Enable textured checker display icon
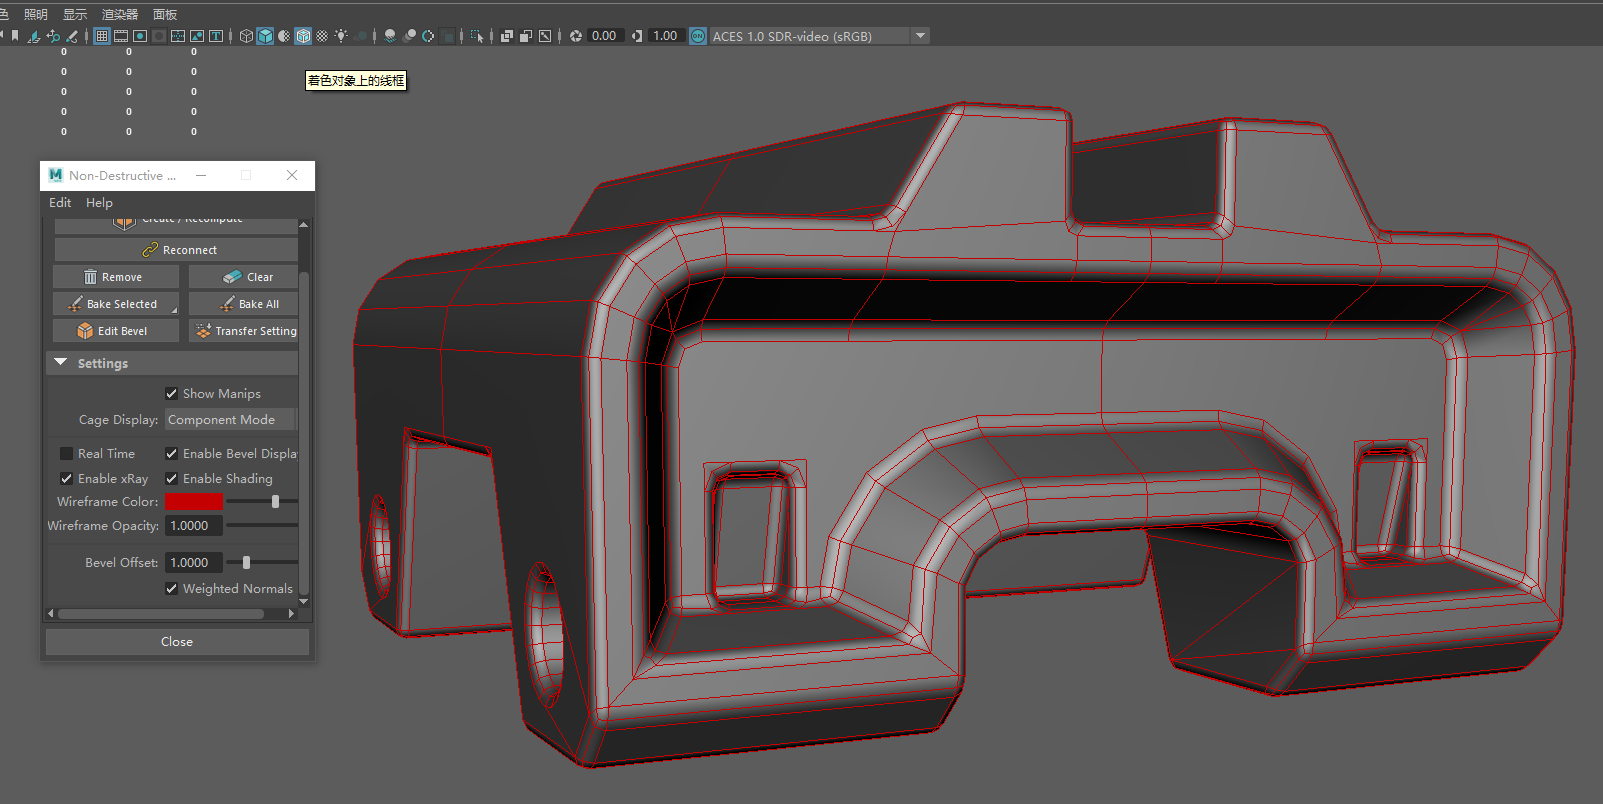The height and width of the screenshot is (804, 1603). [322, 36]
